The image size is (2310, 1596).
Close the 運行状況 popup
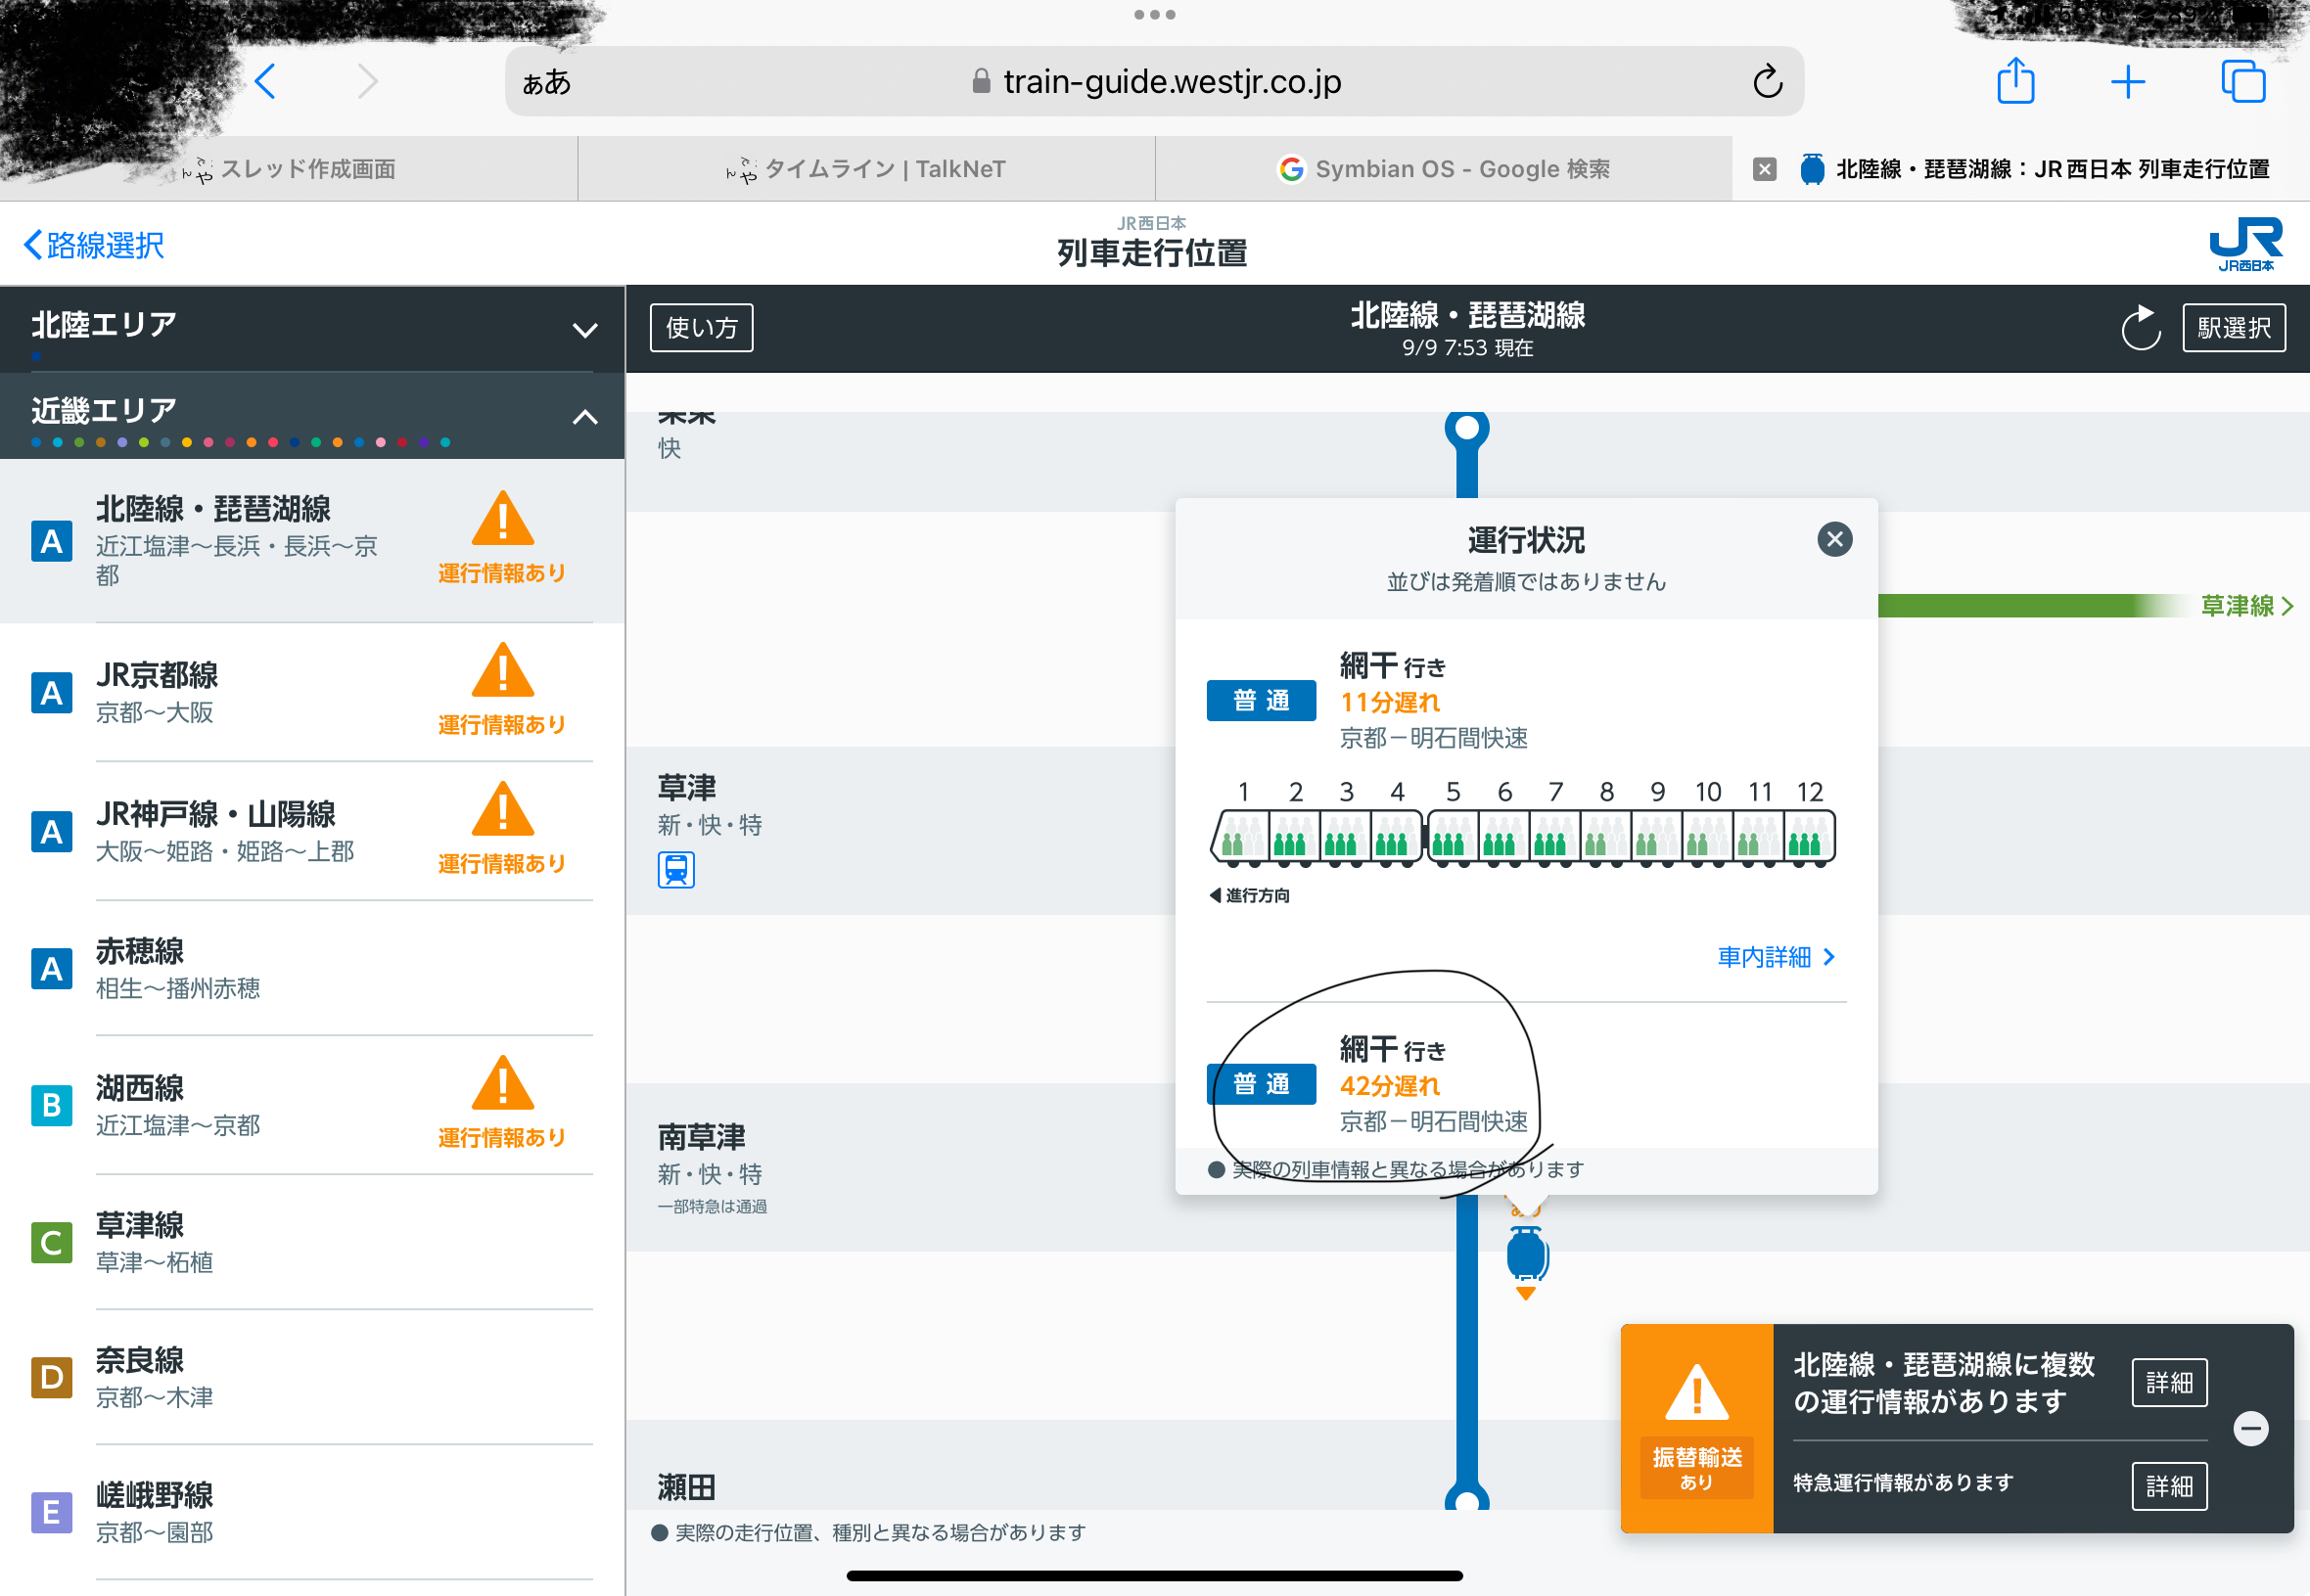(x=1834, y=540)
